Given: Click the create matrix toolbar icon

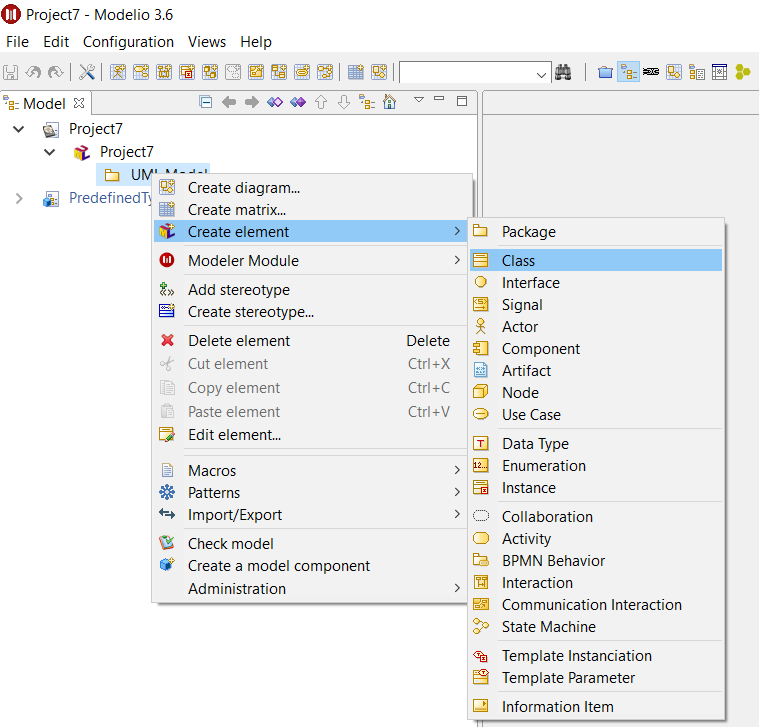Looking at the screenshot, I should click(356, 73).
